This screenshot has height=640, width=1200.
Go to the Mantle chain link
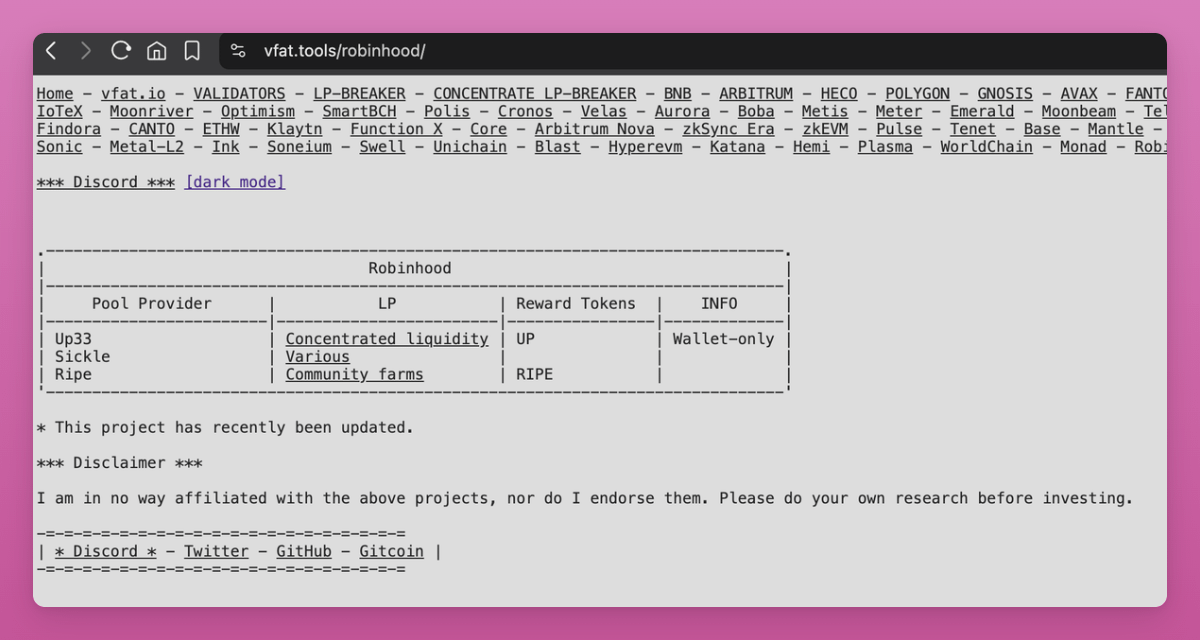[x=1116, y=130]
